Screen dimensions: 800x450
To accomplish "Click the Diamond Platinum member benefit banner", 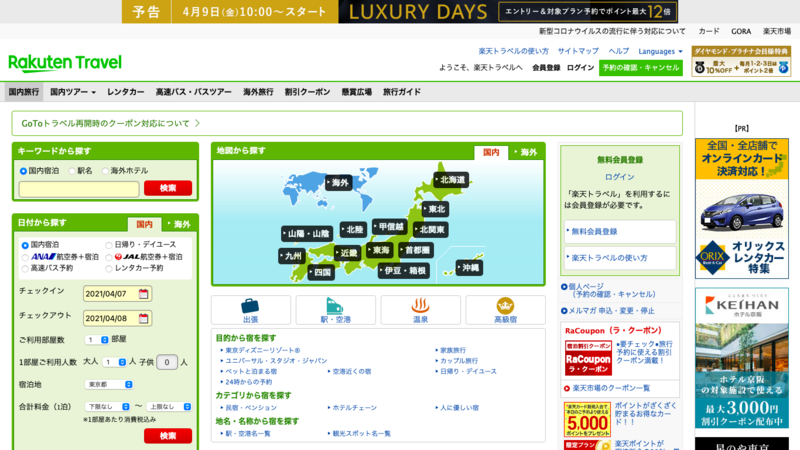I will (741, 61).
